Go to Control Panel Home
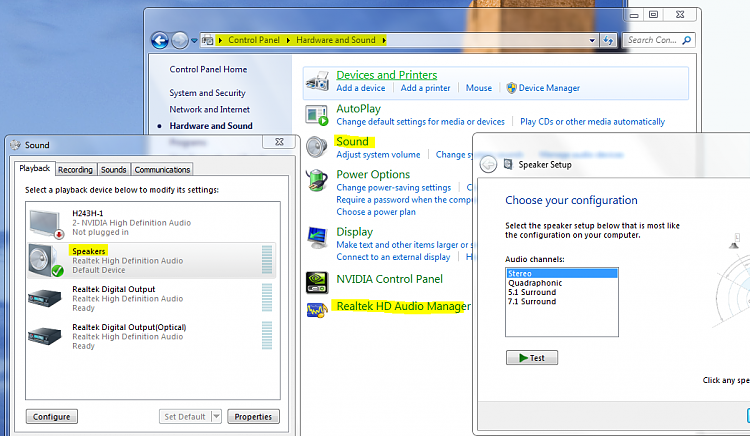 (x=208, y=69)
